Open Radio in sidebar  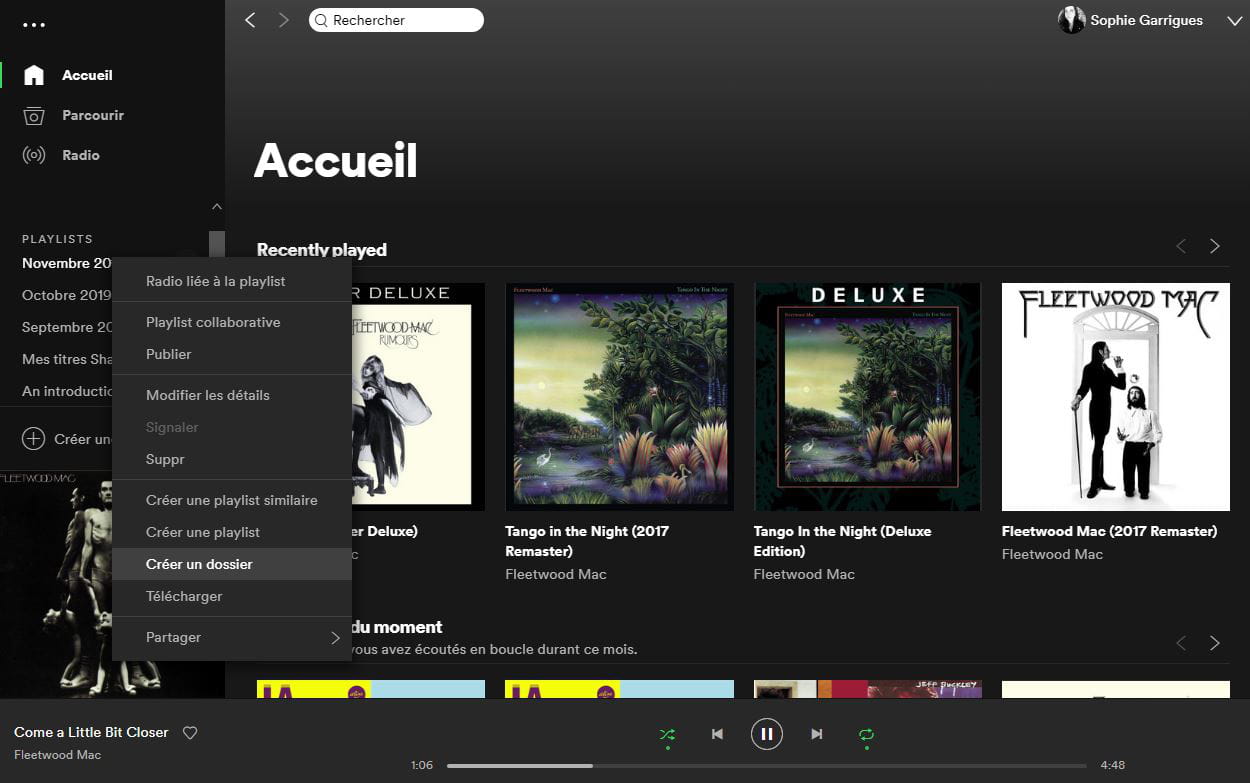click(81, 155)
